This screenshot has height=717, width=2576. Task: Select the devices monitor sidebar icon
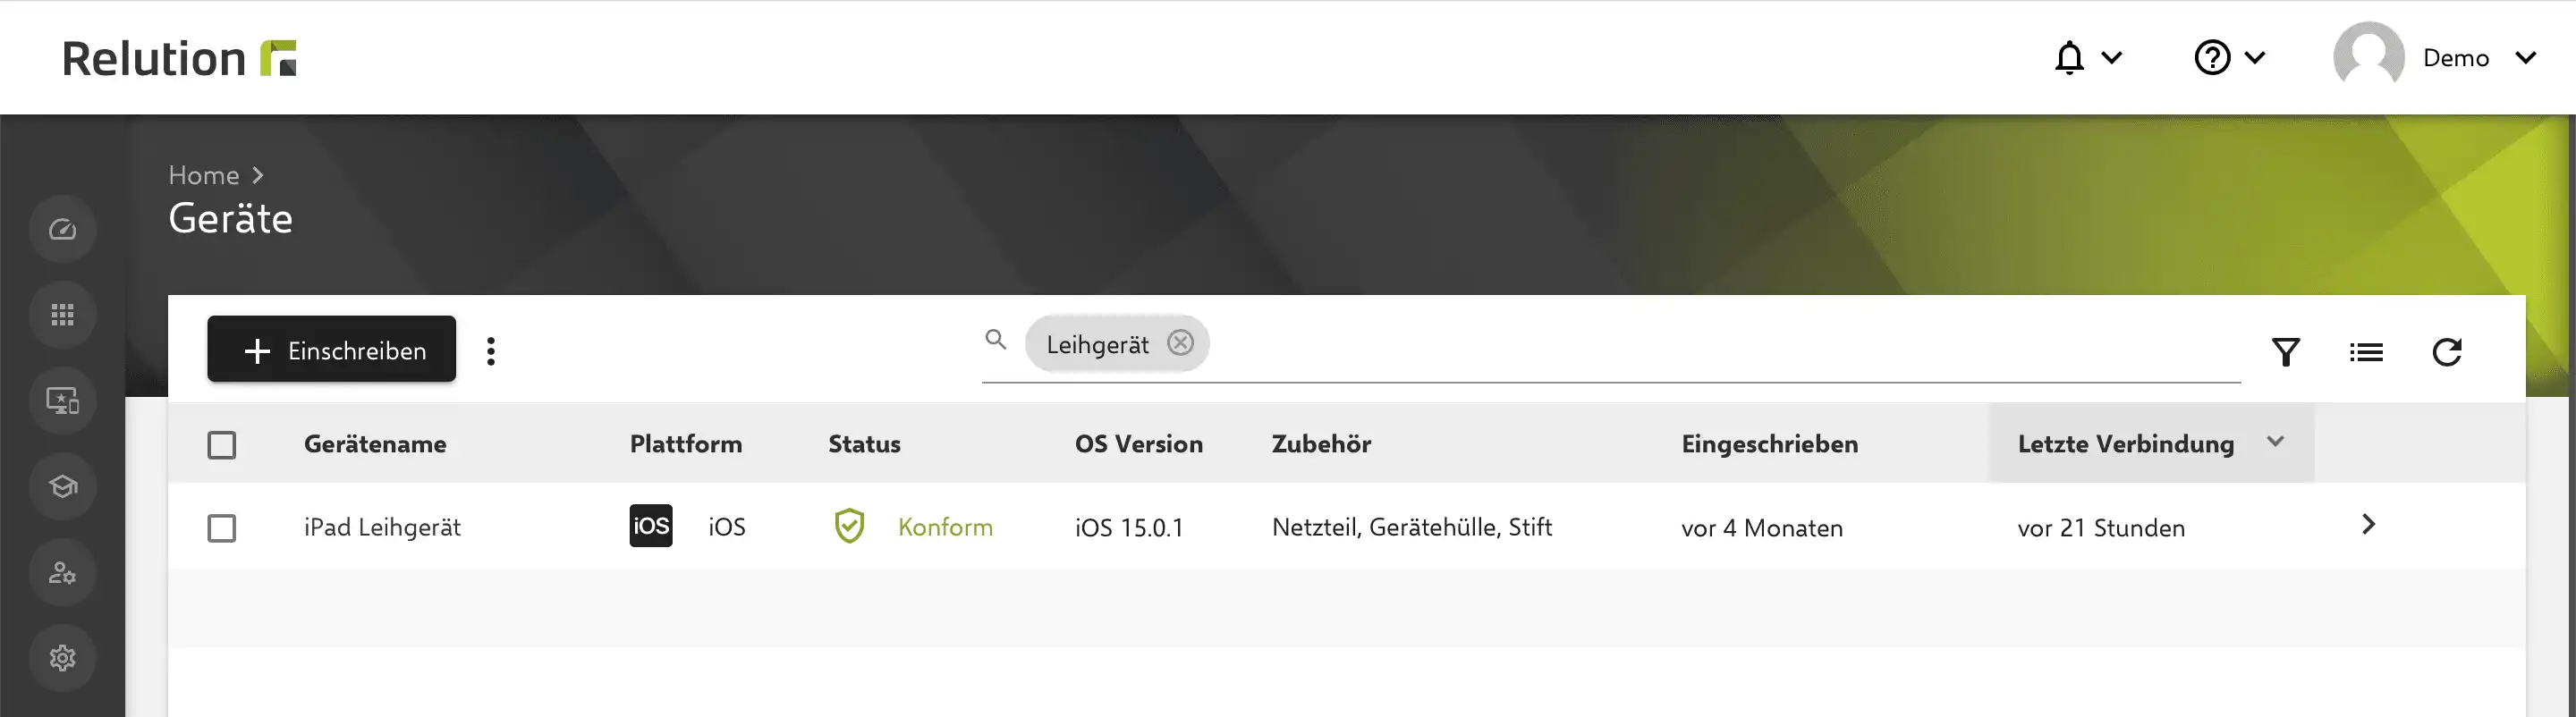click(62, 401)
